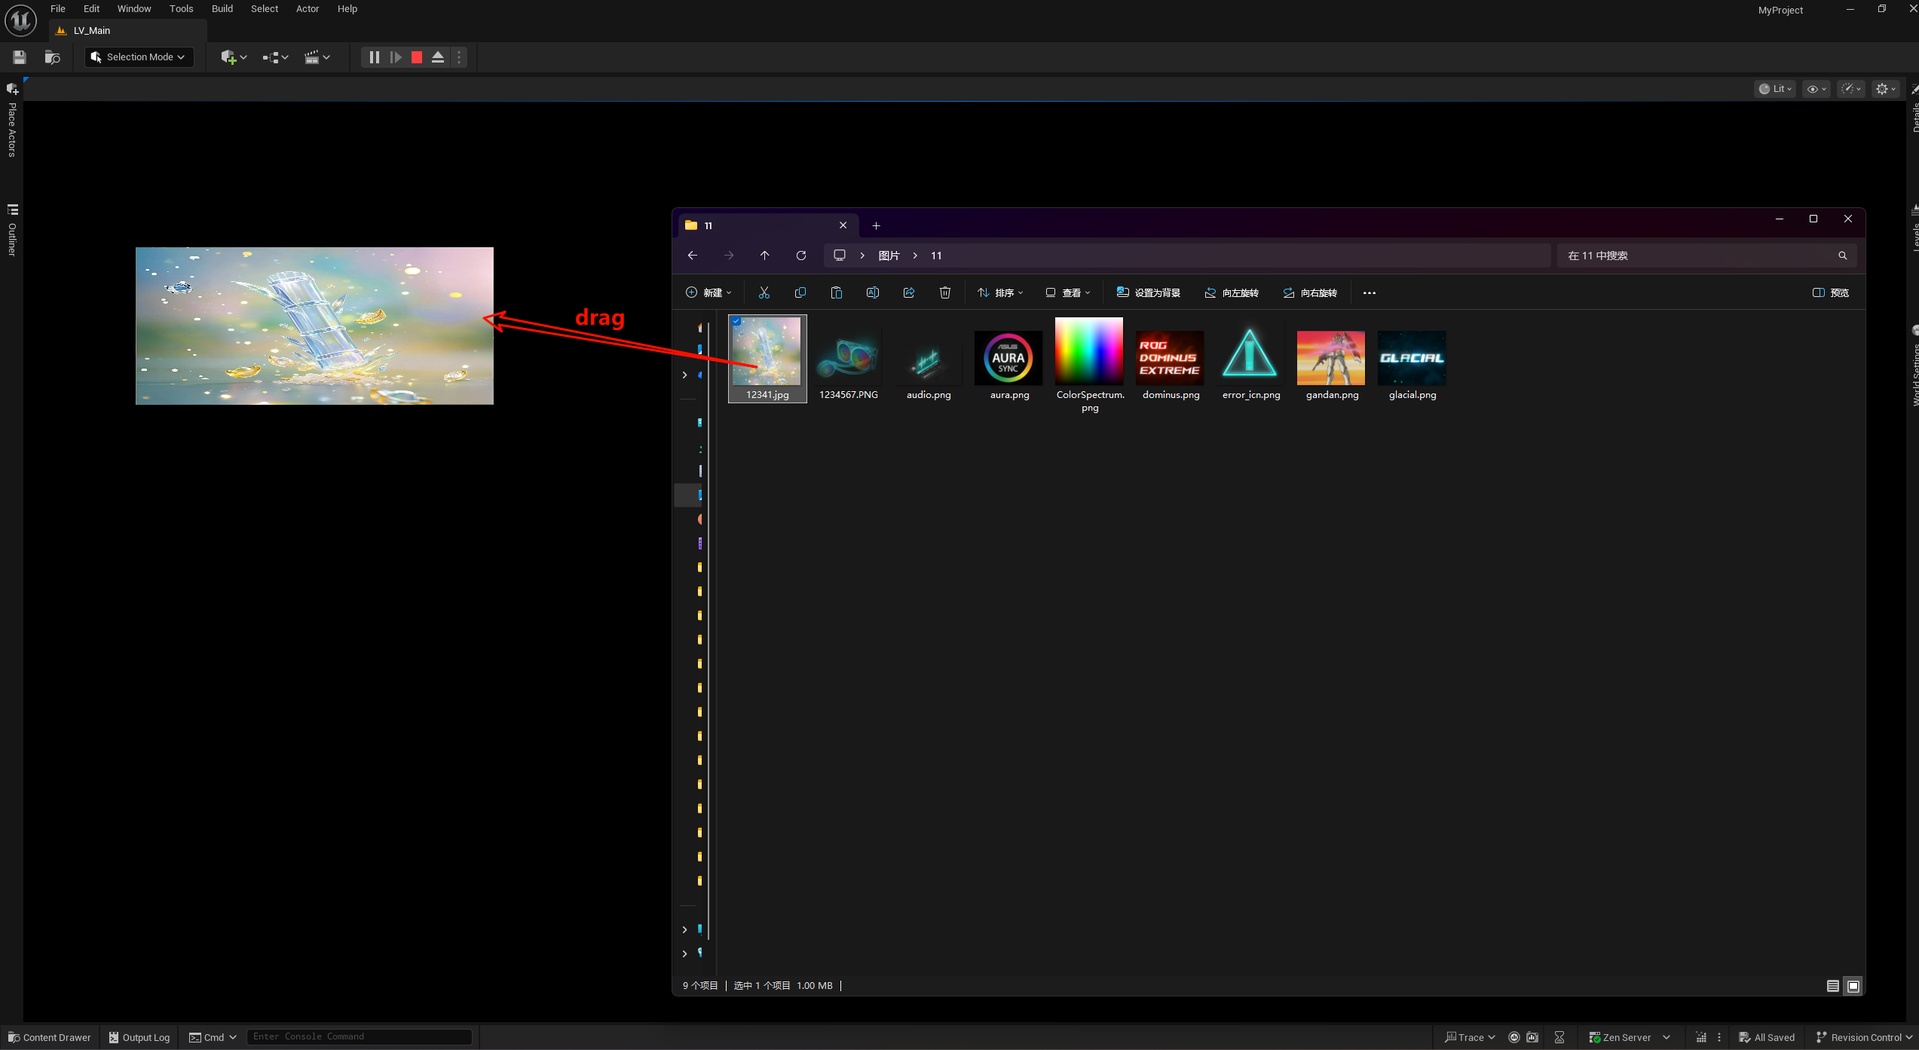Open the 排序 sort dropdown
1919x1050 pixels.
pyautogui.click(x=1000, y=293)
